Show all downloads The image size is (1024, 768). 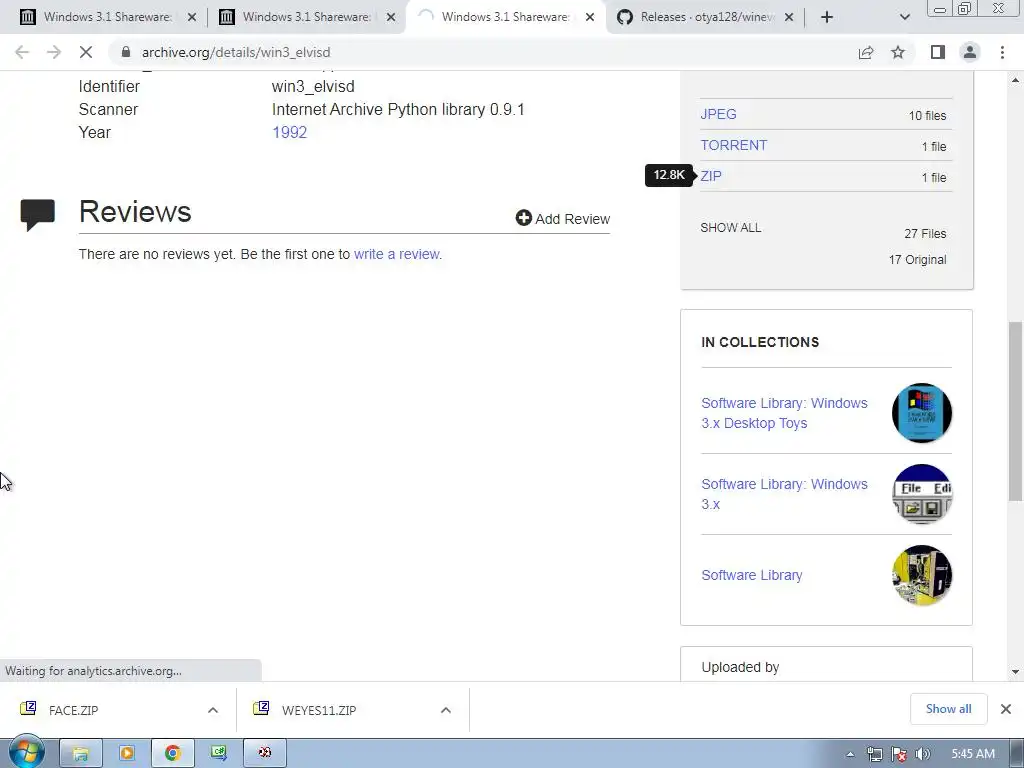click(948, 709)
